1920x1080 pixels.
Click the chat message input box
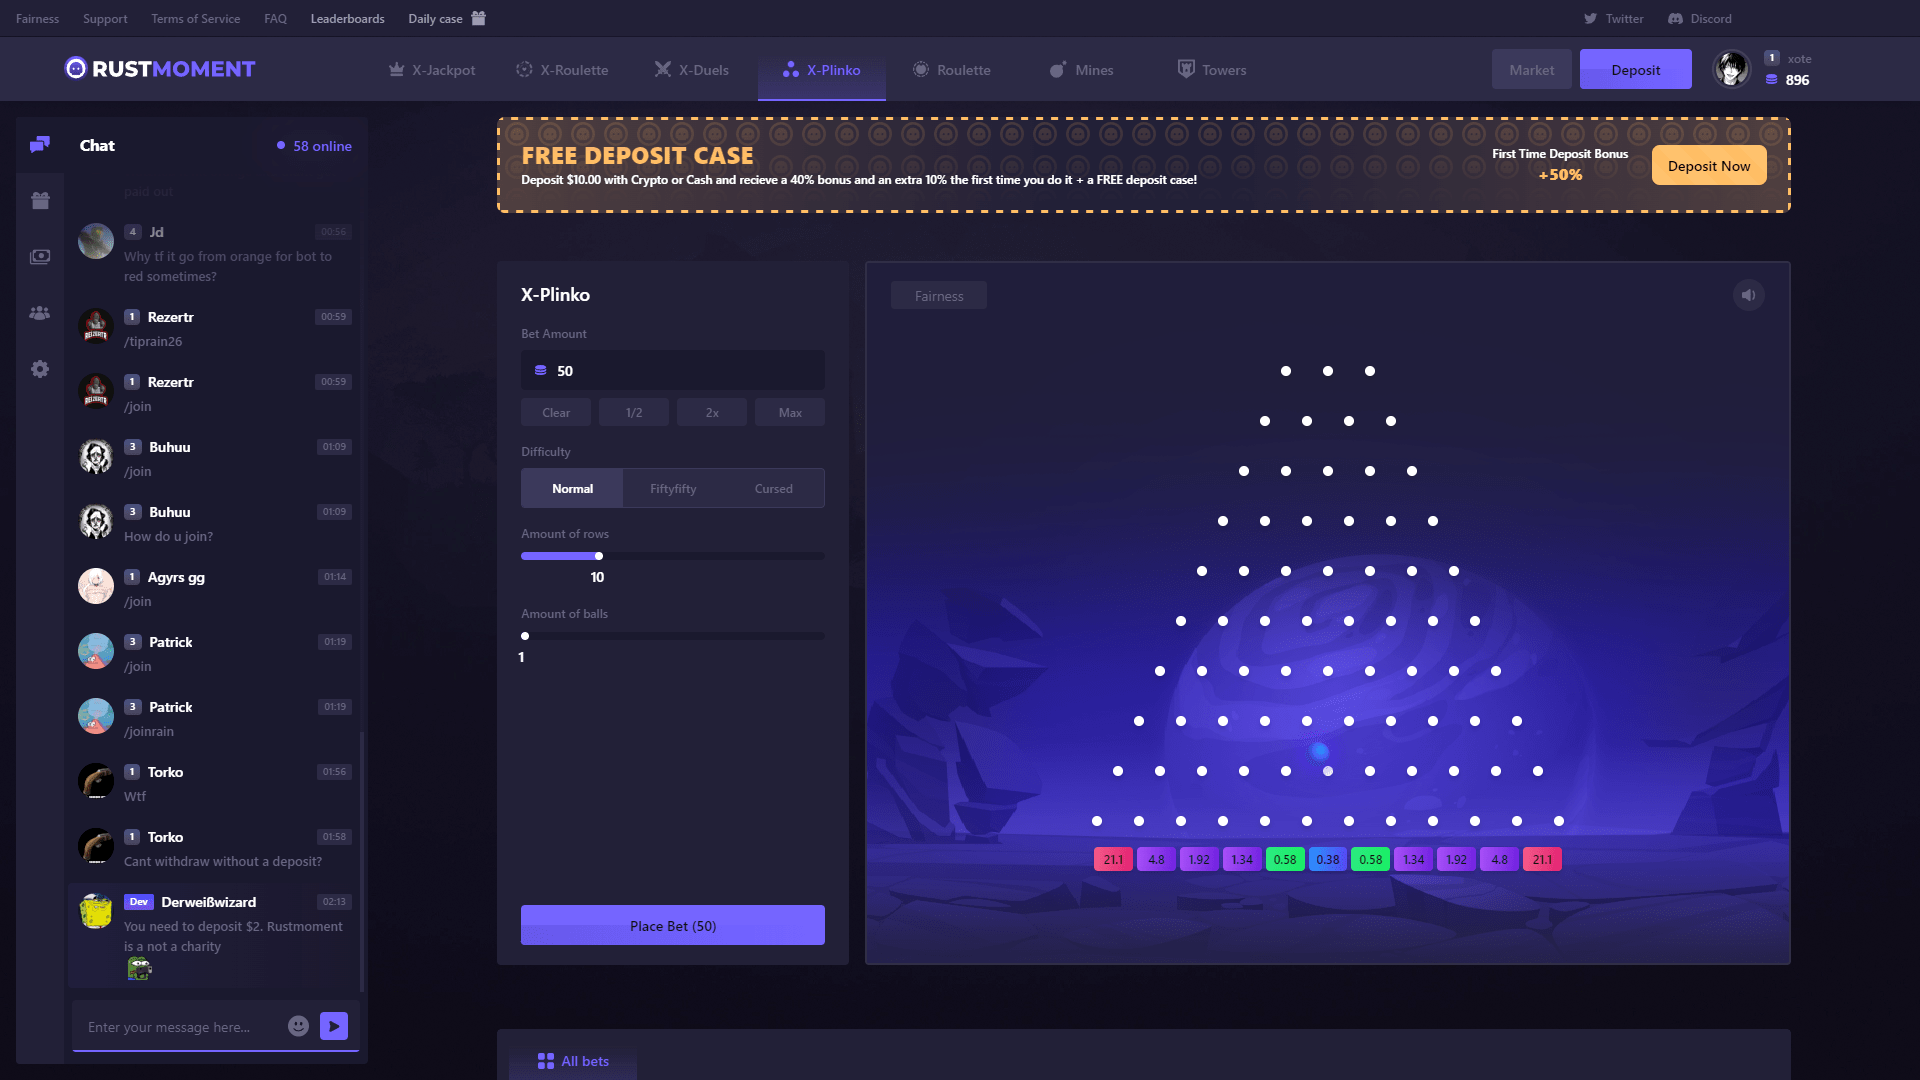point(180,1026)
